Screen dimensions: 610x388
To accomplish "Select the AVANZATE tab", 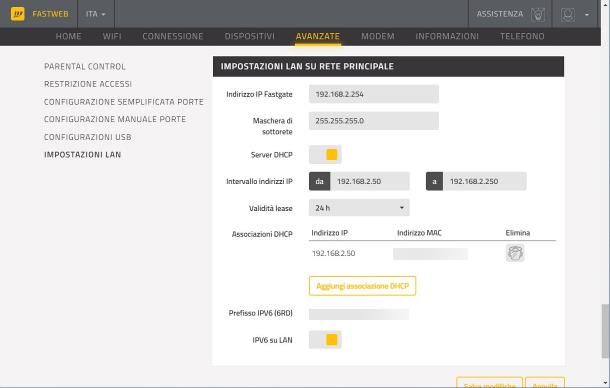I will click(318, 36).
